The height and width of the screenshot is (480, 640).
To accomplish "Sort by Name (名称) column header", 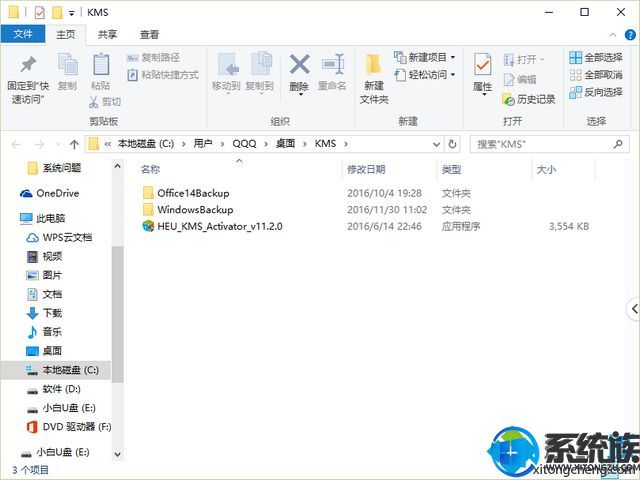I will (x=150, y=169).
